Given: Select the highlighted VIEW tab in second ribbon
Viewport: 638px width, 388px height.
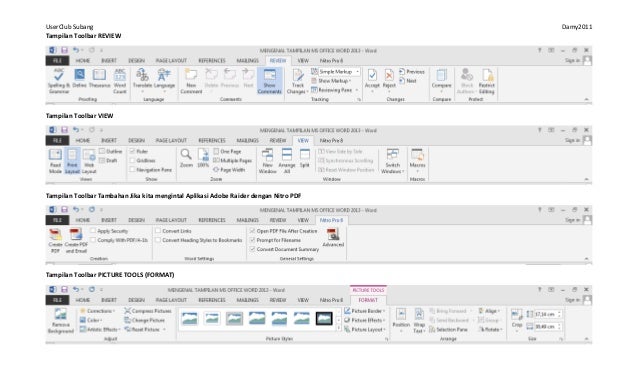Looking at the screenshot, I should point(303,140).
